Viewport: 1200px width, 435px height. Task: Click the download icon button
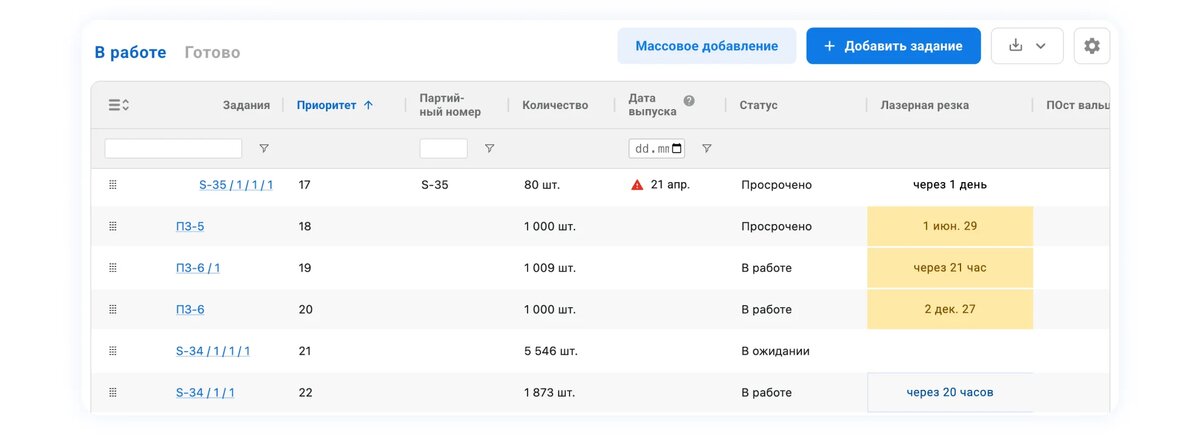tap(1016, 46)
